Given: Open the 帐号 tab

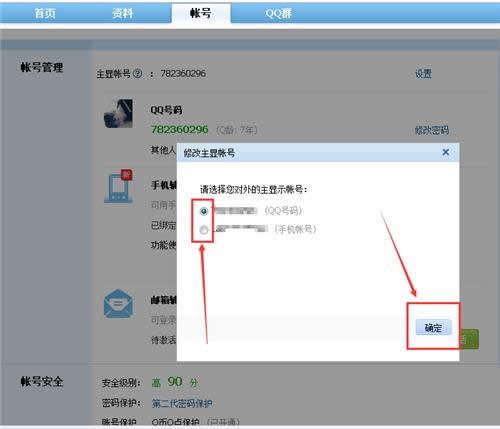Looking at the screenshot, I should (201, 13).
